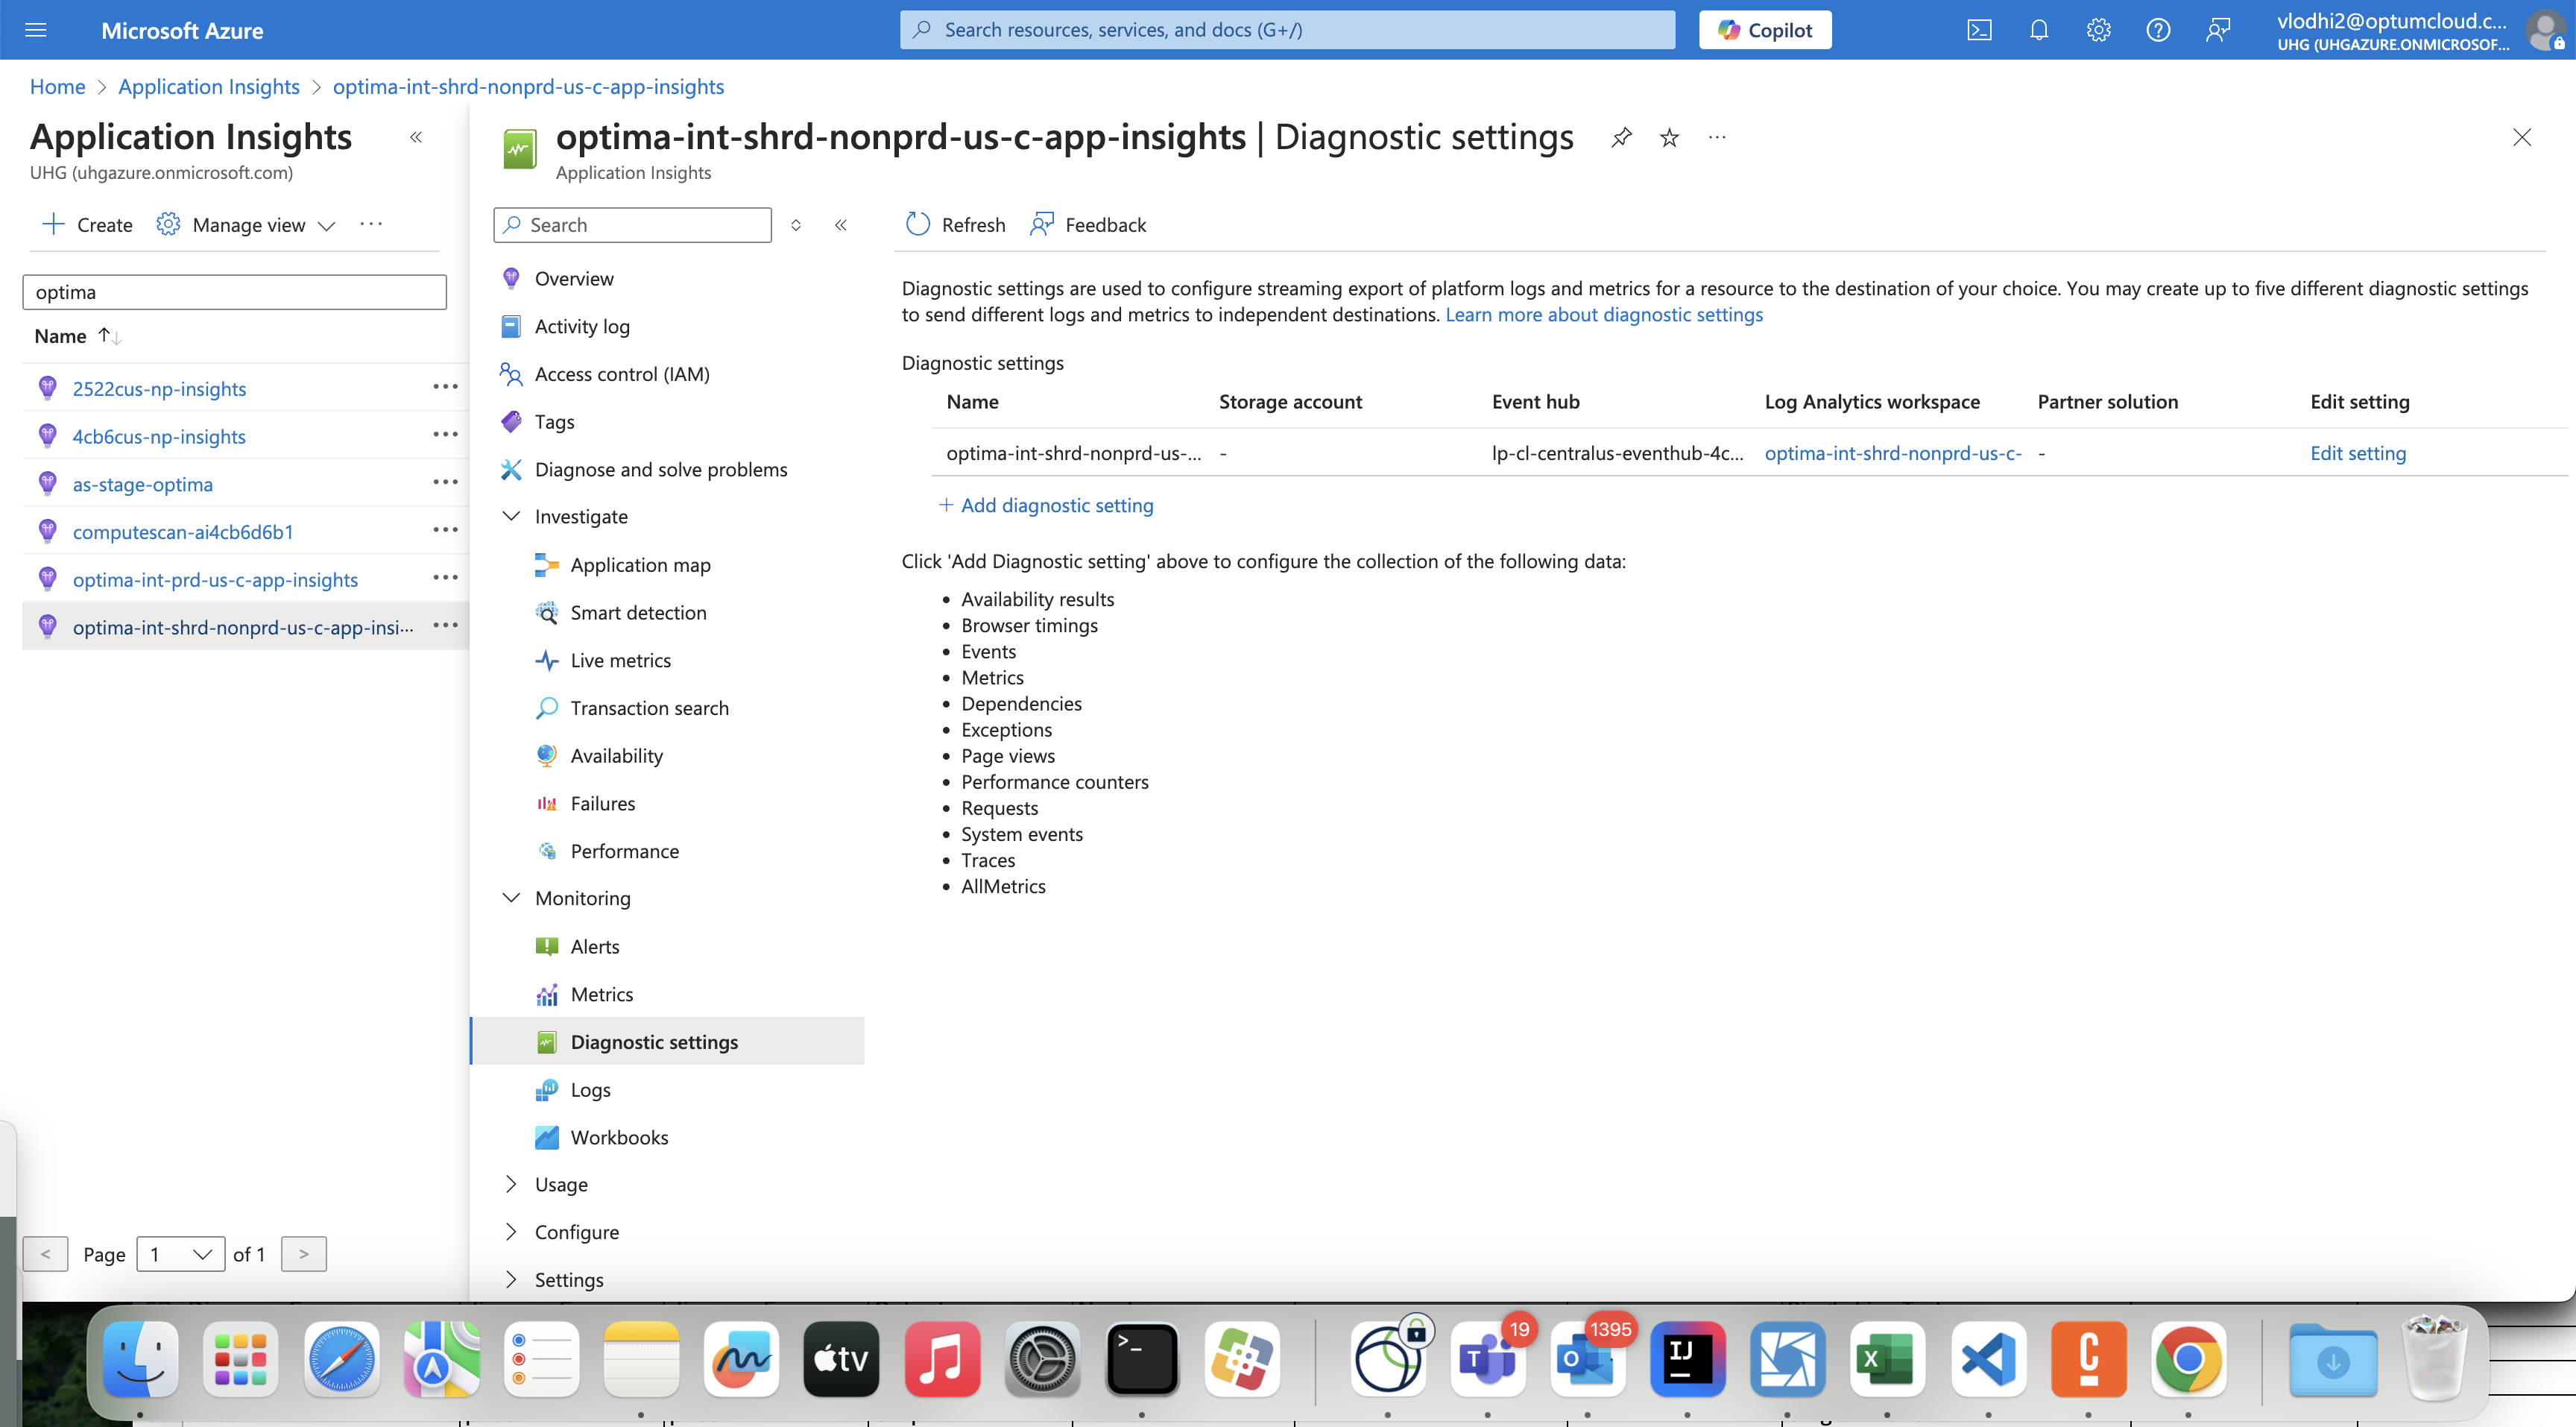
Task: Pin the Diagnostic settings blade
Action: click(x=1621, y=138)
